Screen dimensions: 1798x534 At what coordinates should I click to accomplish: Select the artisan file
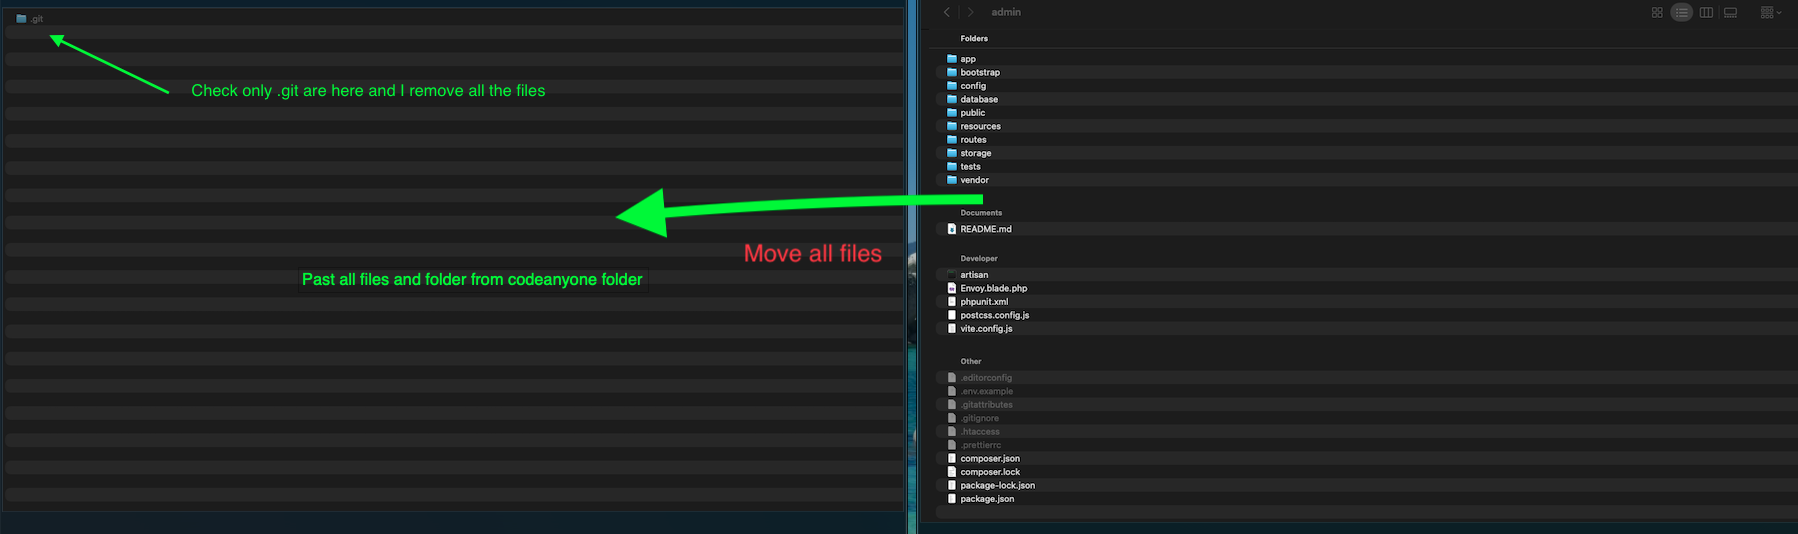[974, 275]
